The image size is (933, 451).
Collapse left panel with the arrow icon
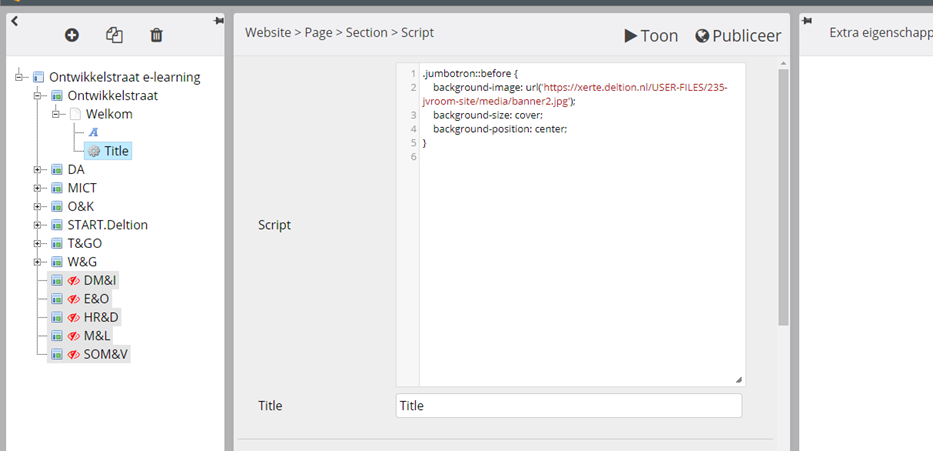(15, 21)
